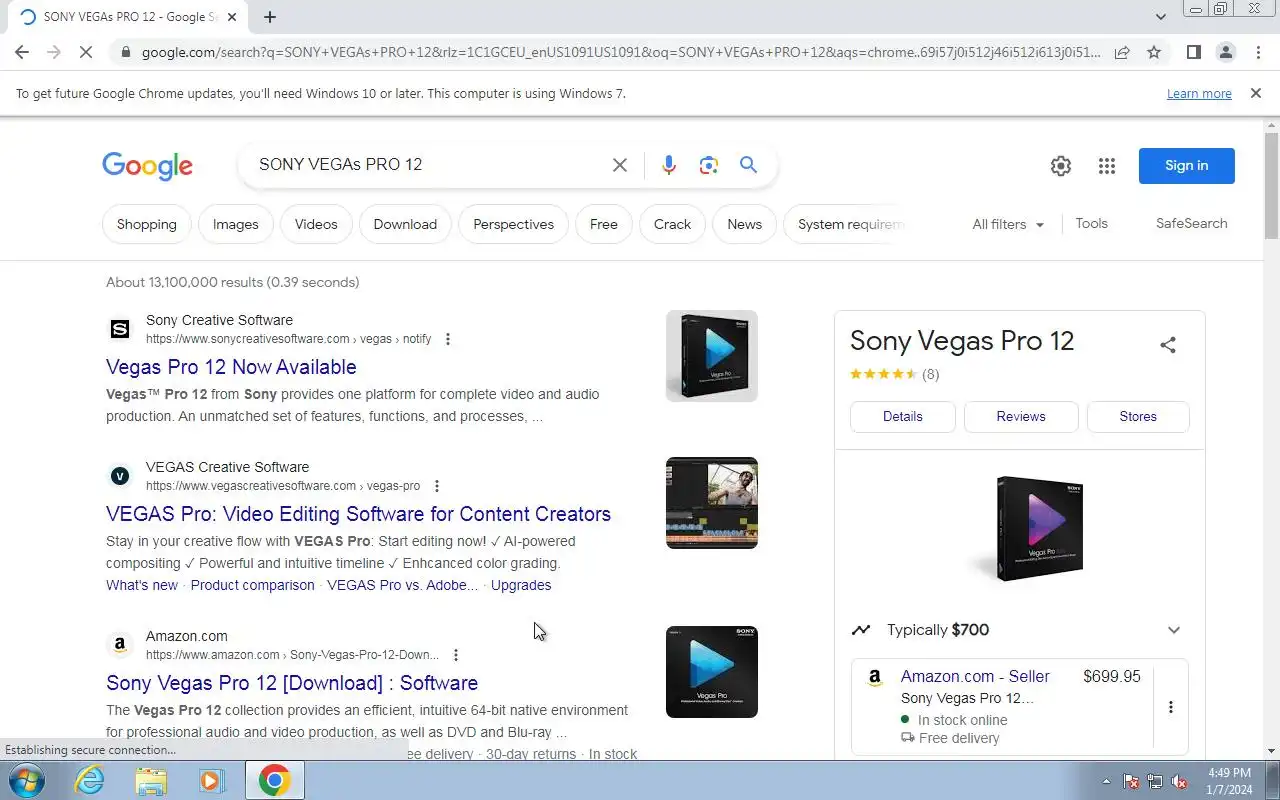Open Sony Creative Software result thumbnail

[712, 356]
